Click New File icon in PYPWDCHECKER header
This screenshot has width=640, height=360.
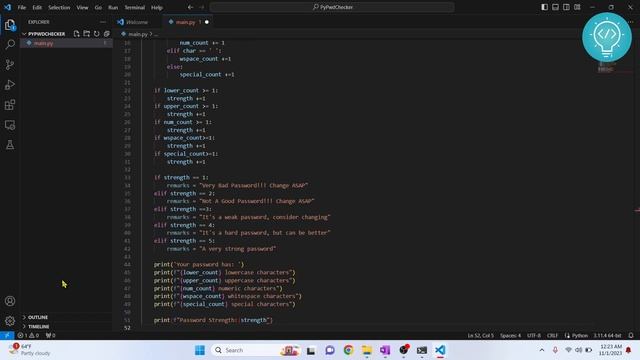tap(76, 34)
